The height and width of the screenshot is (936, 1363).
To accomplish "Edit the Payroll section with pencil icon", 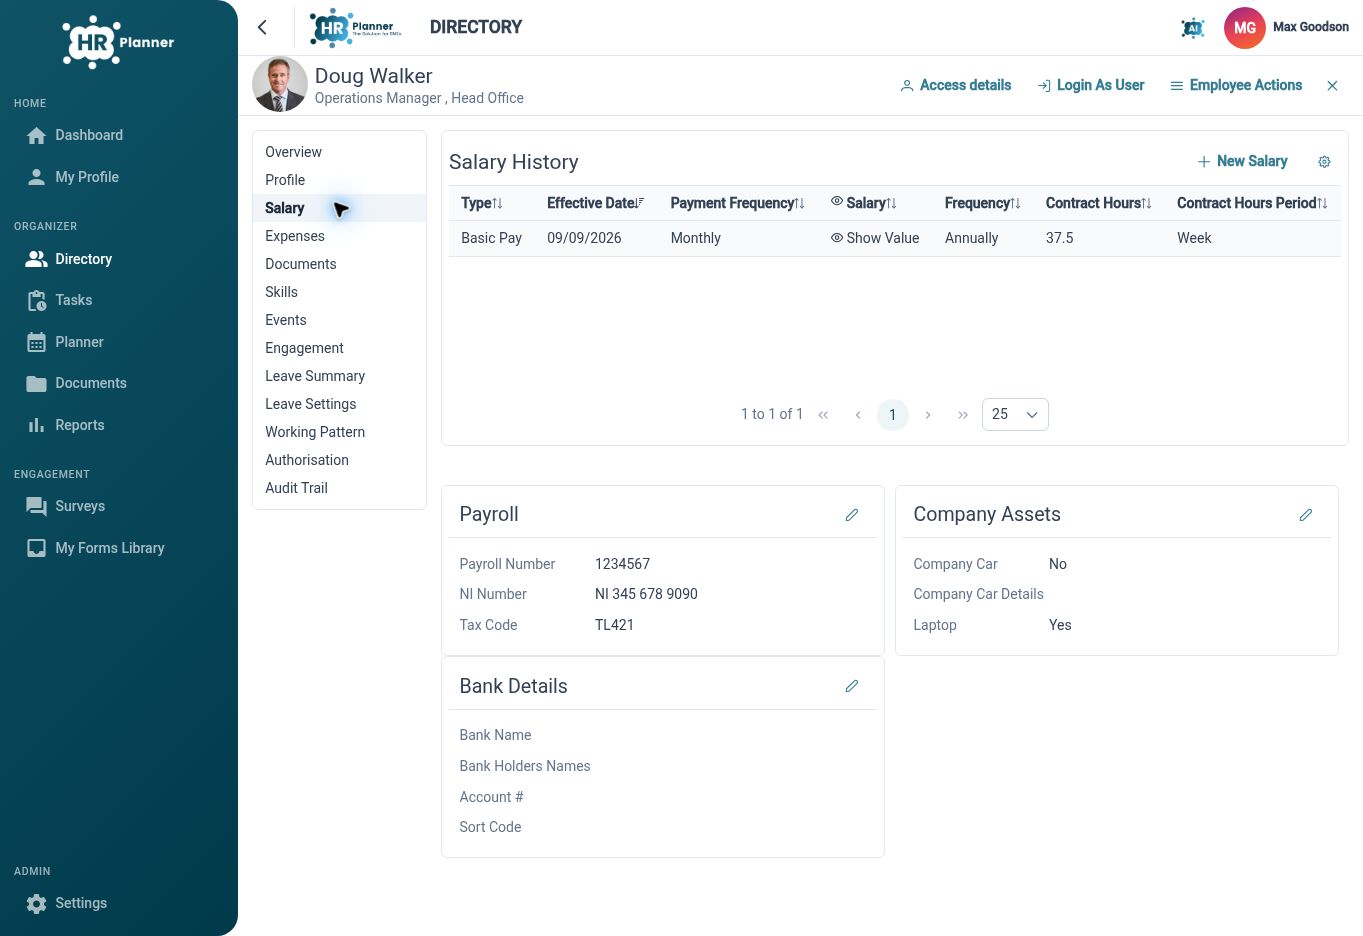I will coord(852,515).
